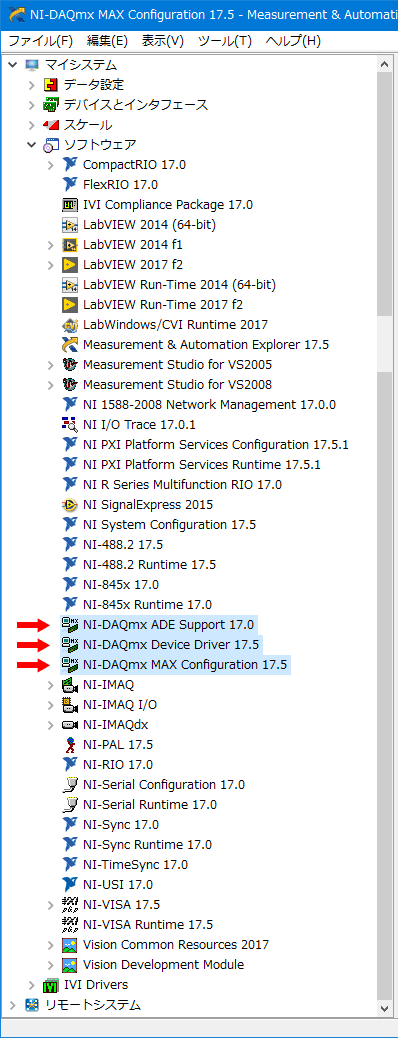Screen dimensions: 398x1038
Task: Click the NI-PAL 17.5 icon
Action: [70, 744]
